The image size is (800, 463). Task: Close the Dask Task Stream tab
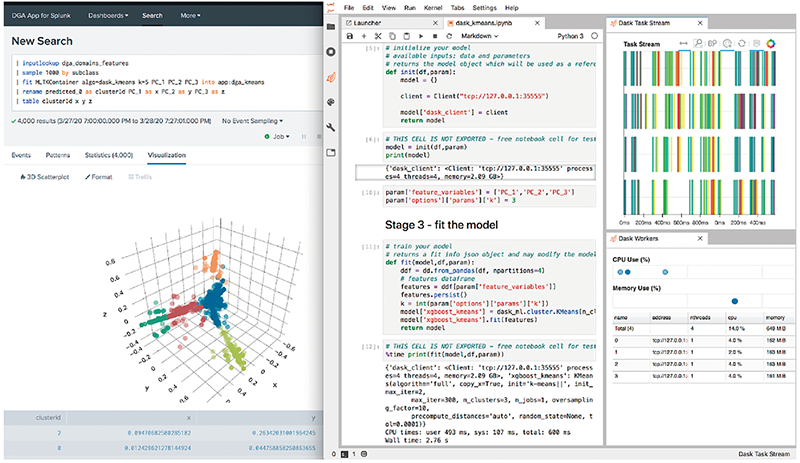point(698,21)
